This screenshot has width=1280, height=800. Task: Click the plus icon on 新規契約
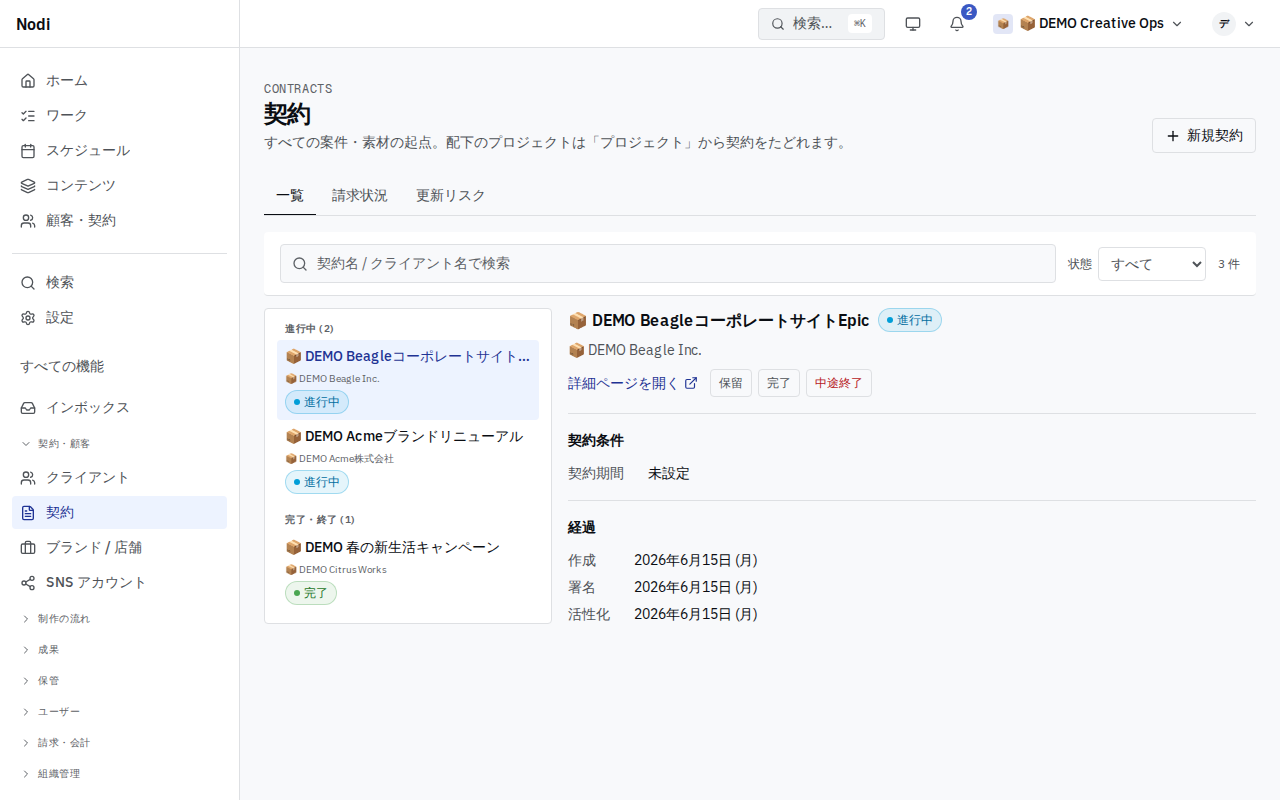coord(1173,136)
